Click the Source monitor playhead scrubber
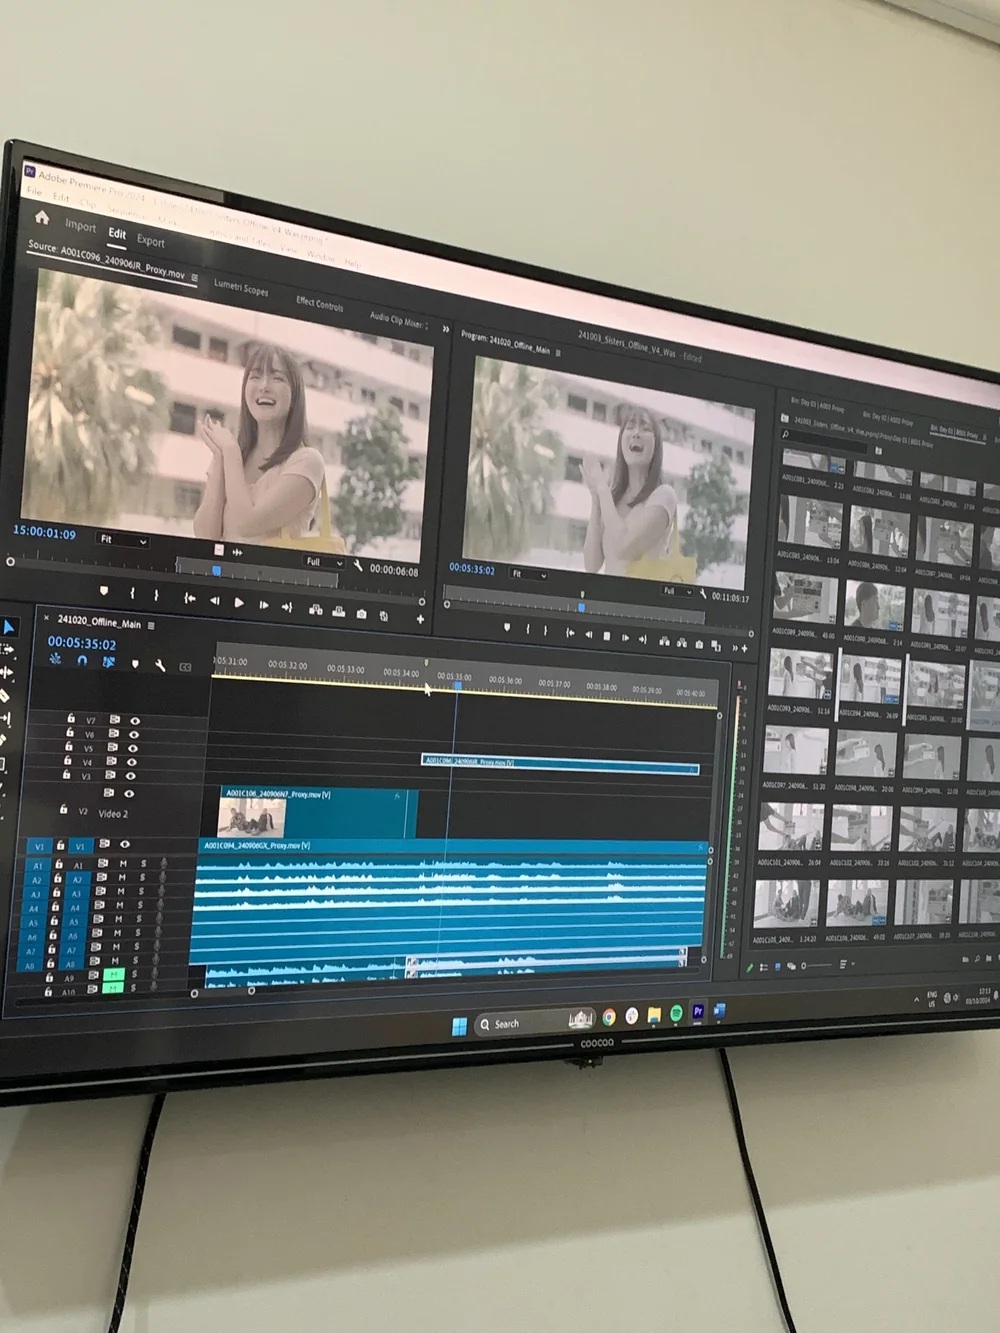The height and width of the screenshot is (1333, 1000). click(216, 571)
